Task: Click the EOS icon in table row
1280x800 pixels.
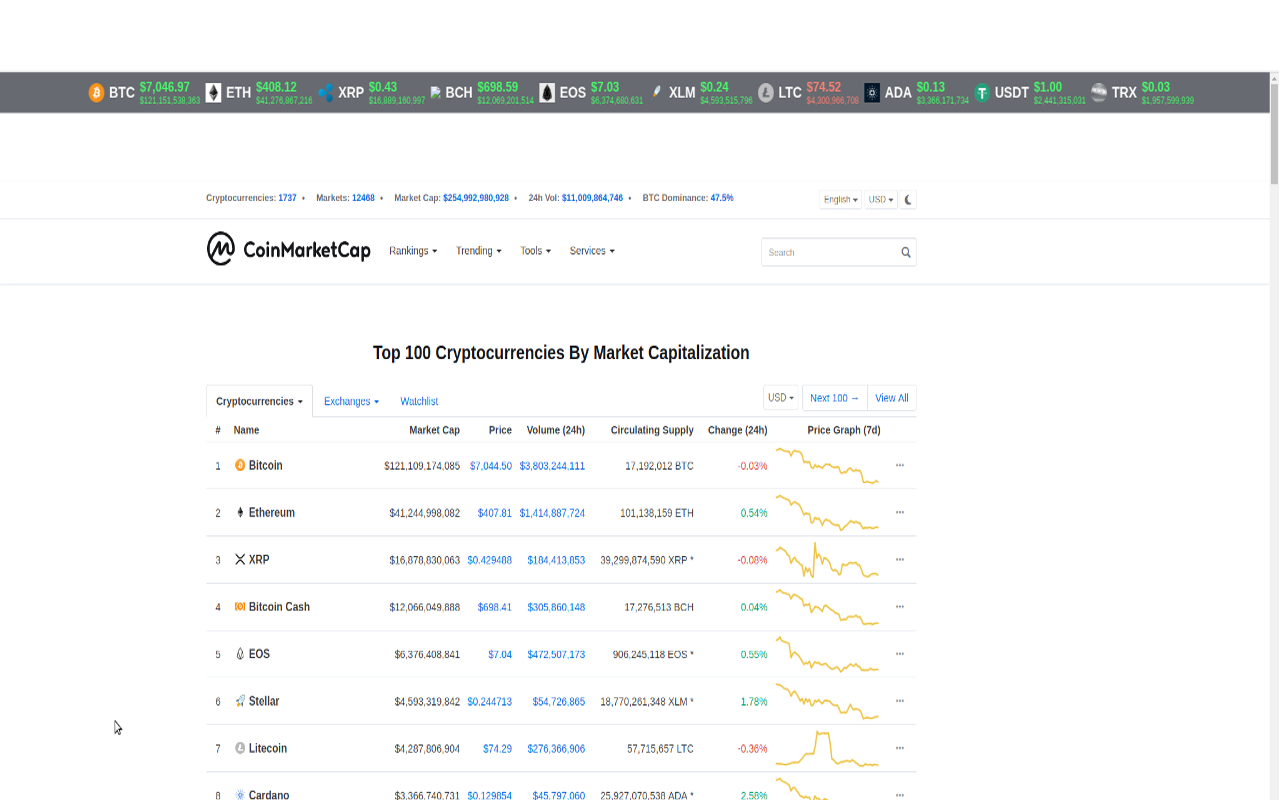Action: click(240, 654)
